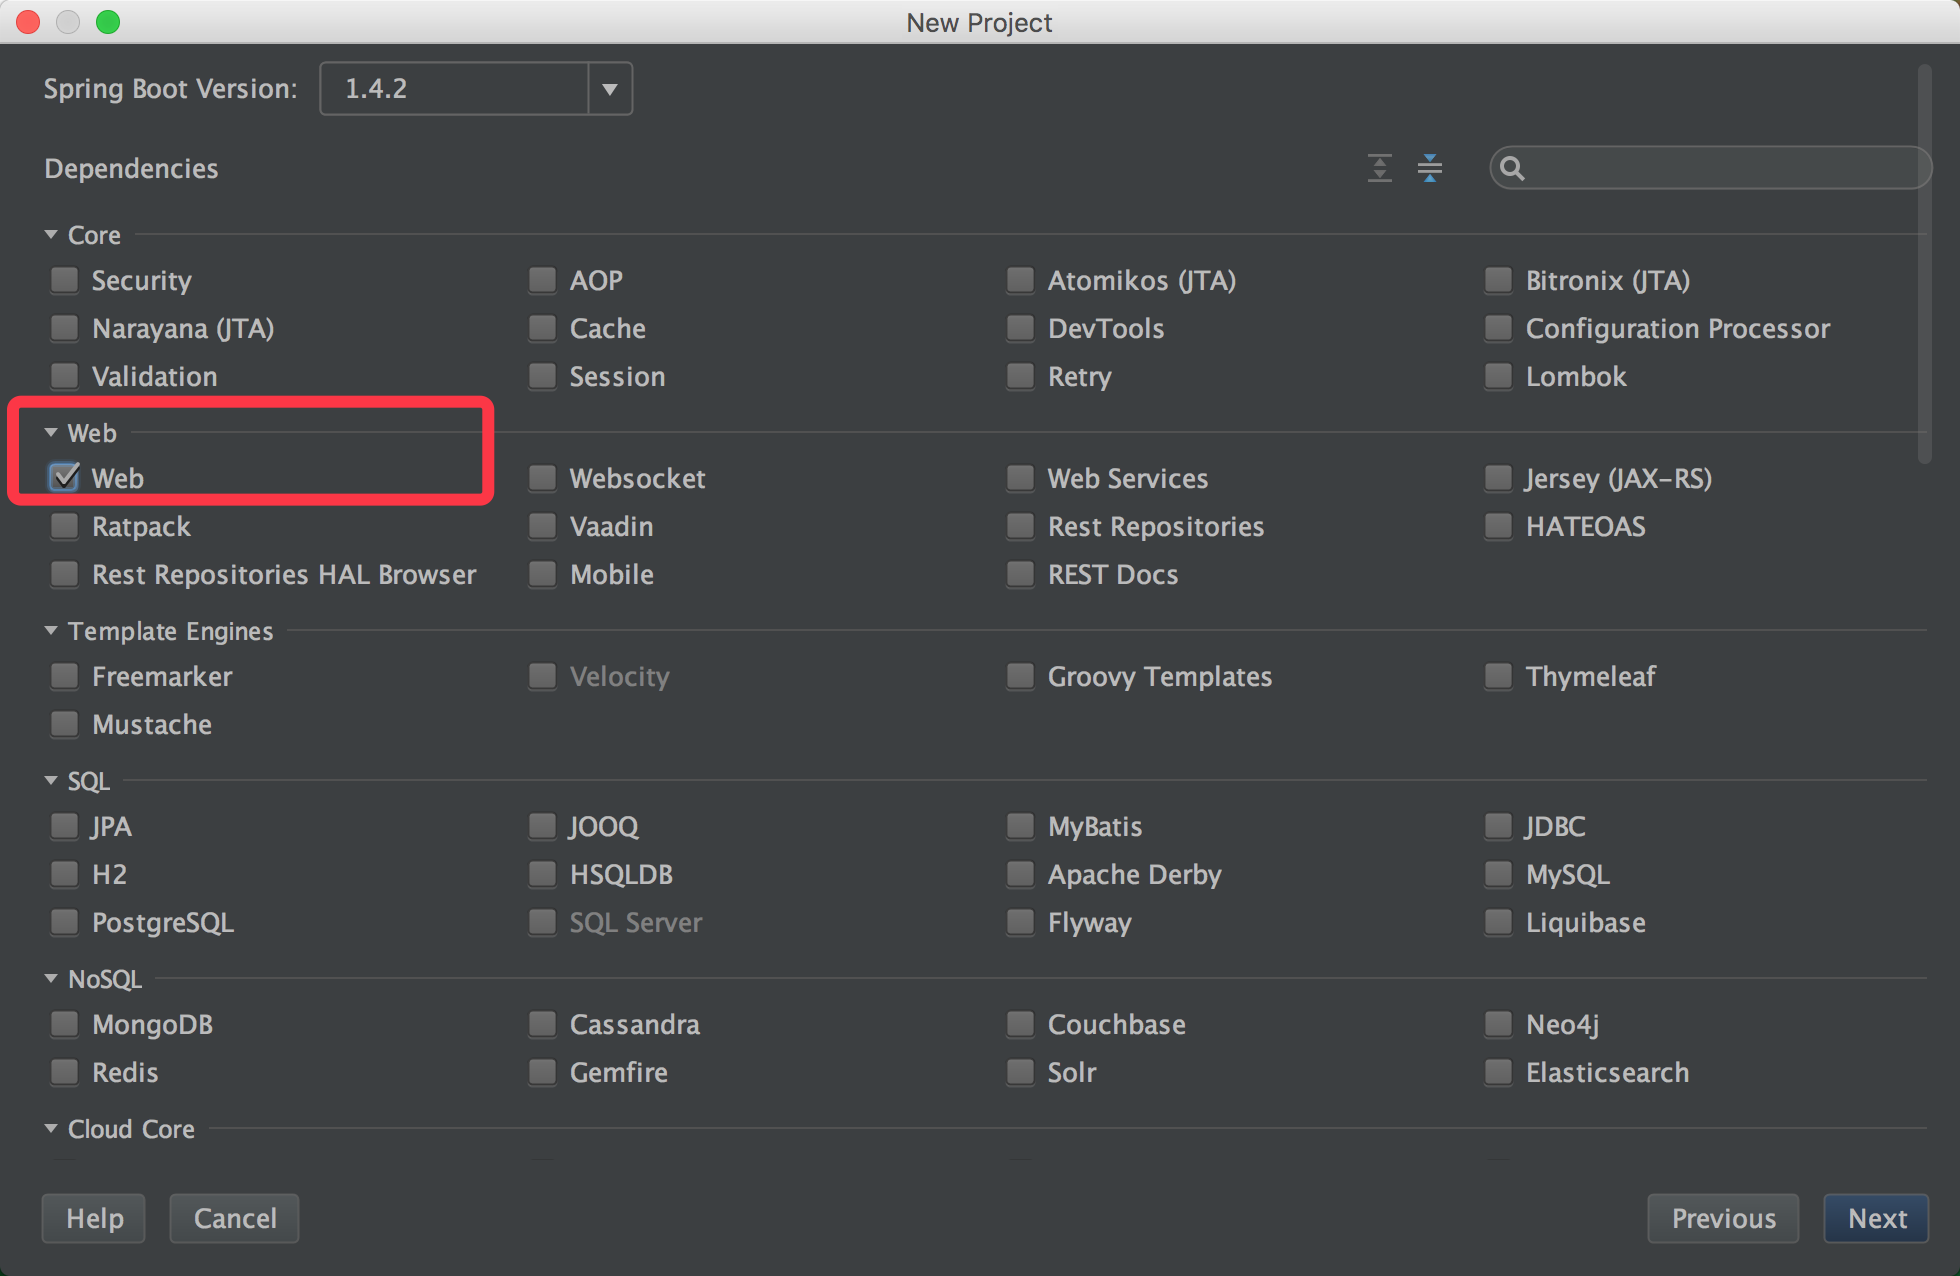Select the Thymeleaf checkbox

coord(1499,676)
